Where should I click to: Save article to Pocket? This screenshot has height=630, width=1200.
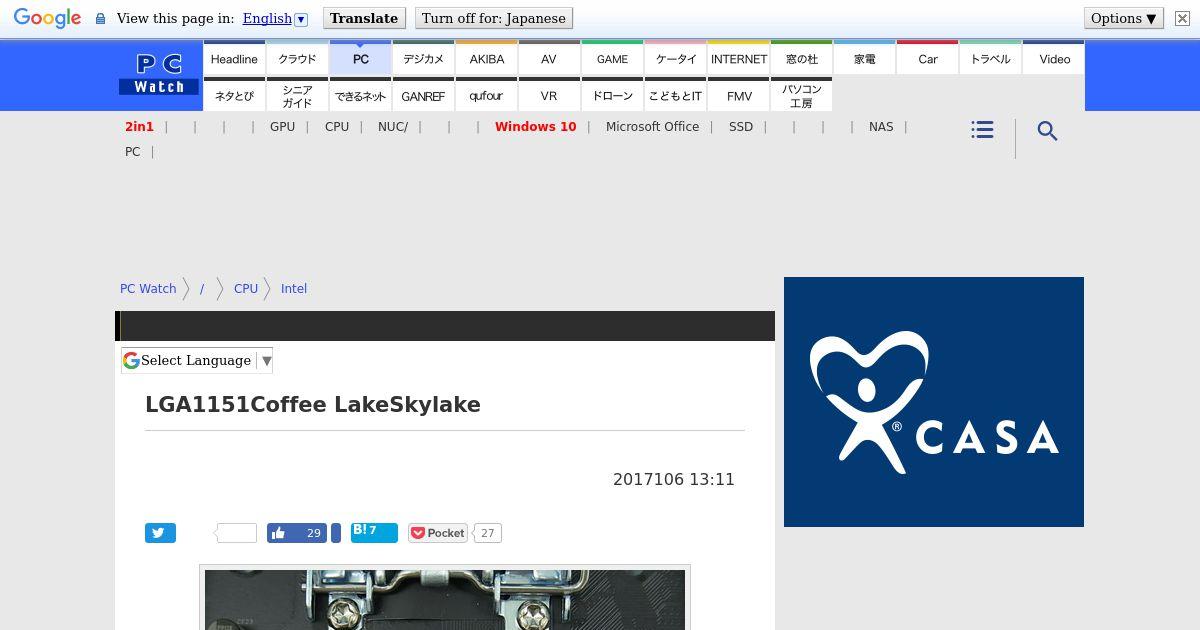click(x=438, y=533)
